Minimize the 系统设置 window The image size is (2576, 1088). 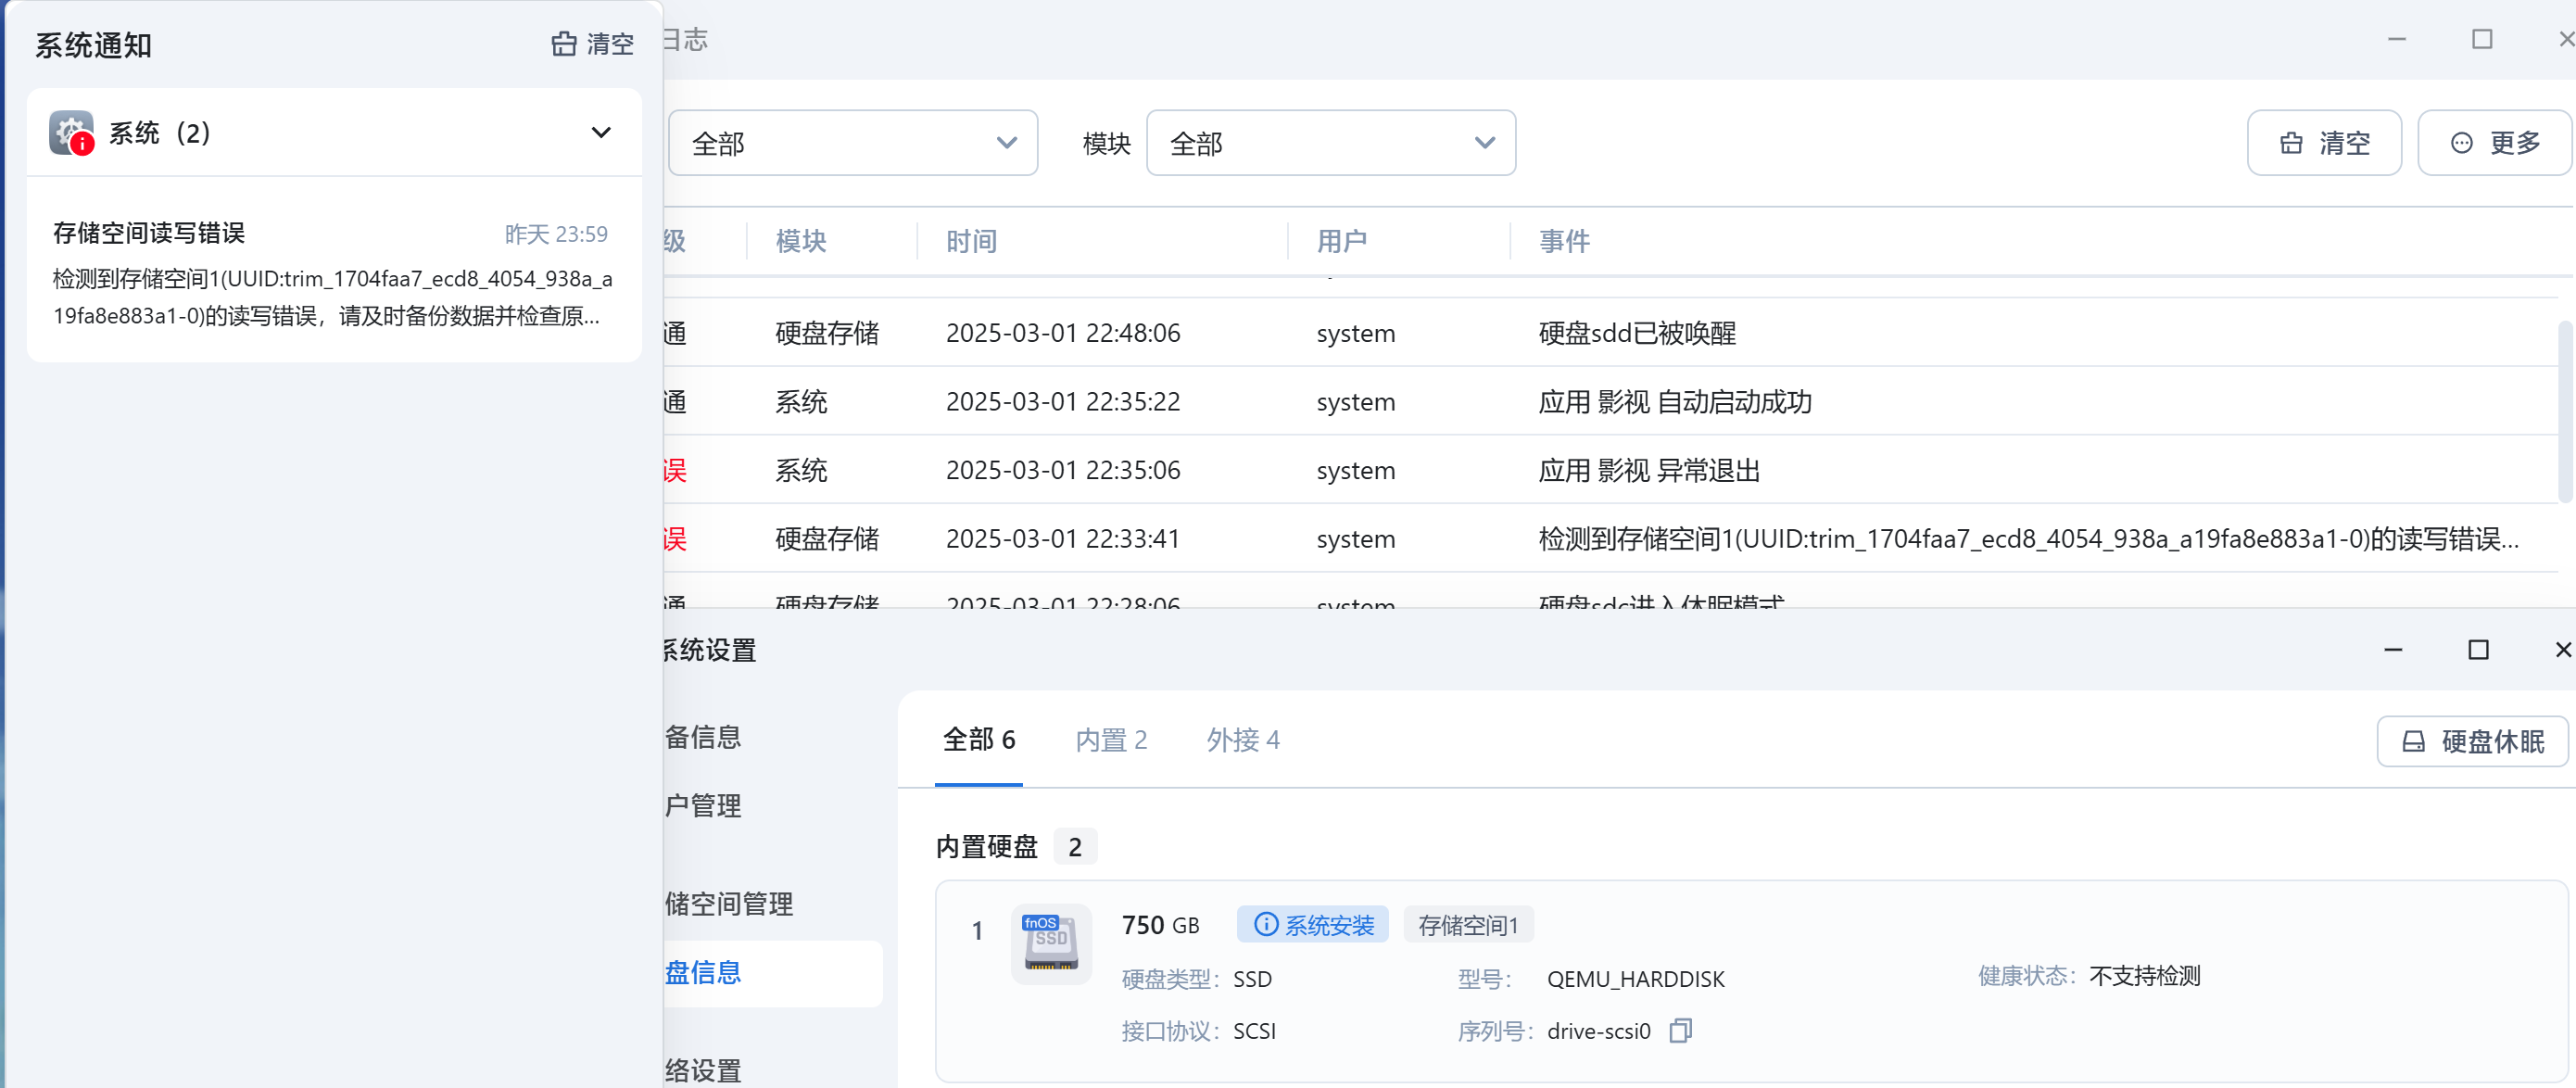pos(2393,650)
